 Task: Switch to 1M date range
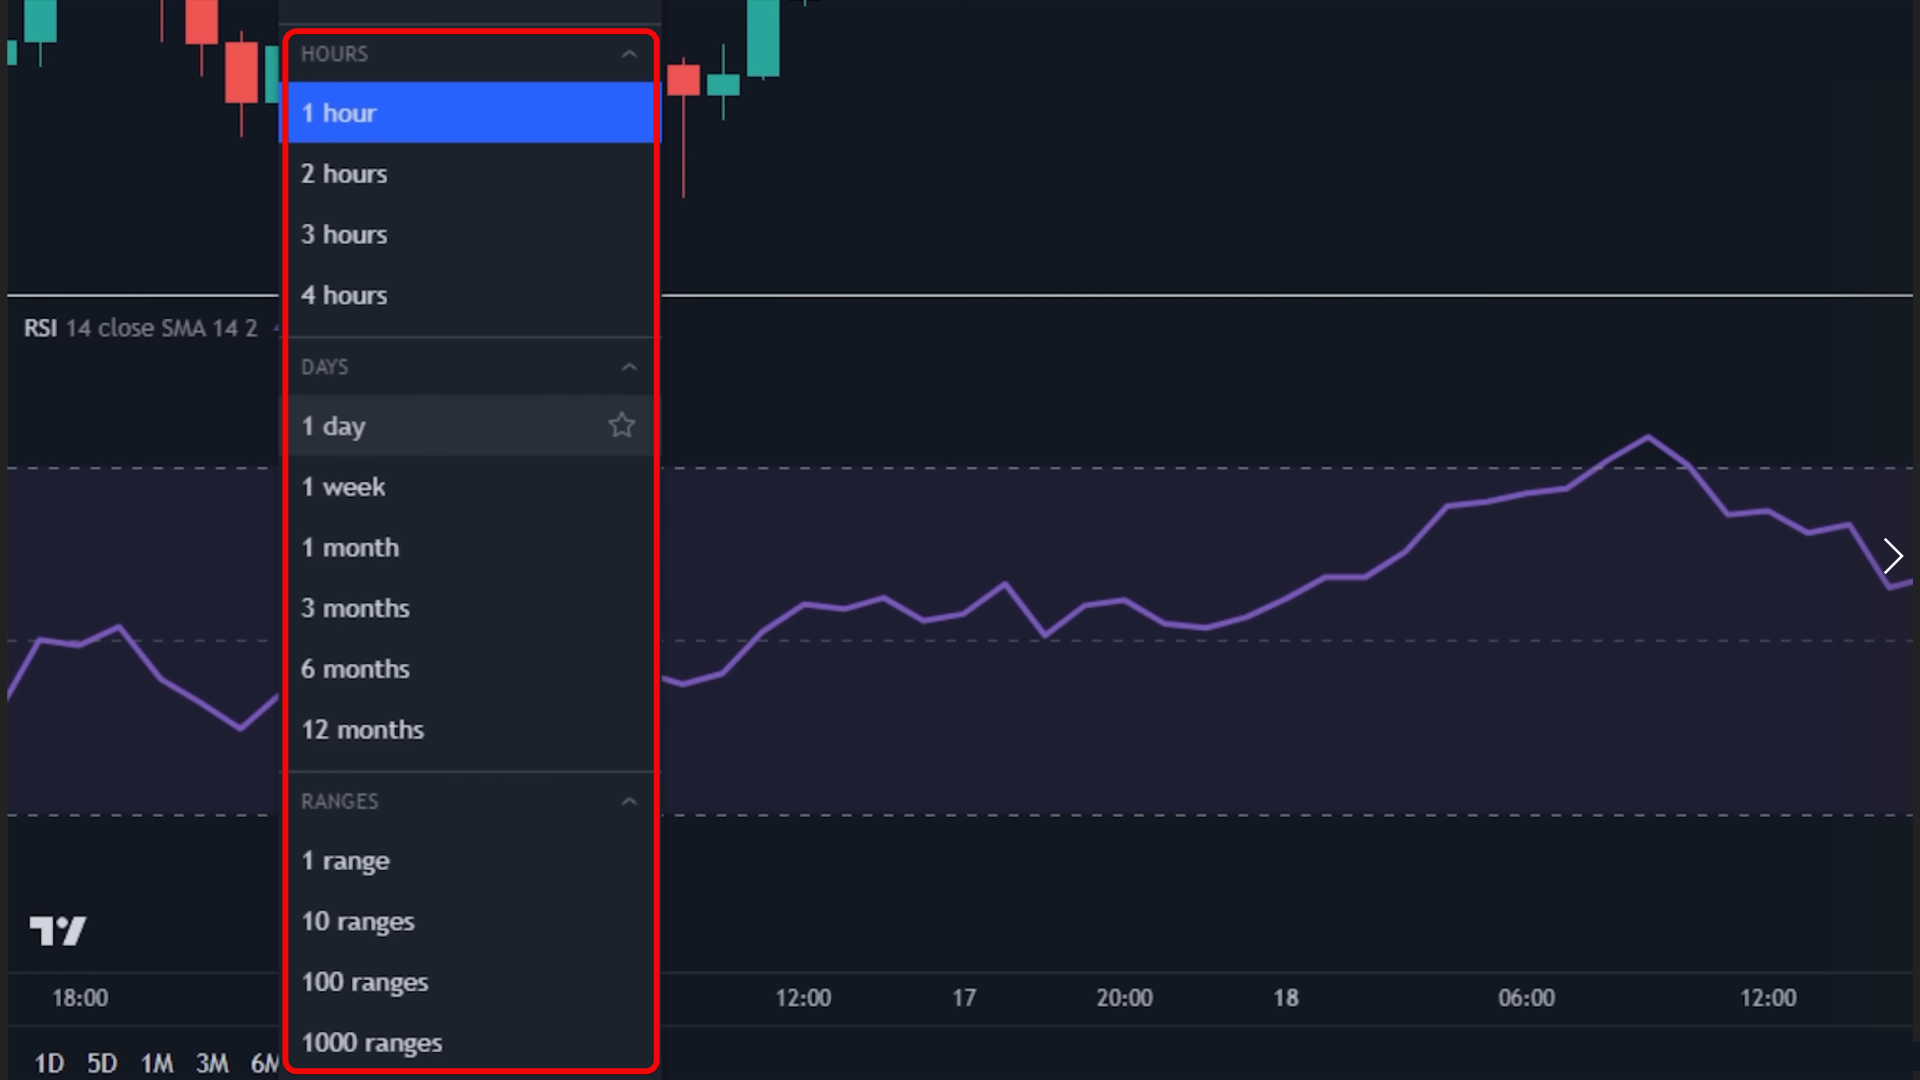156,1063
